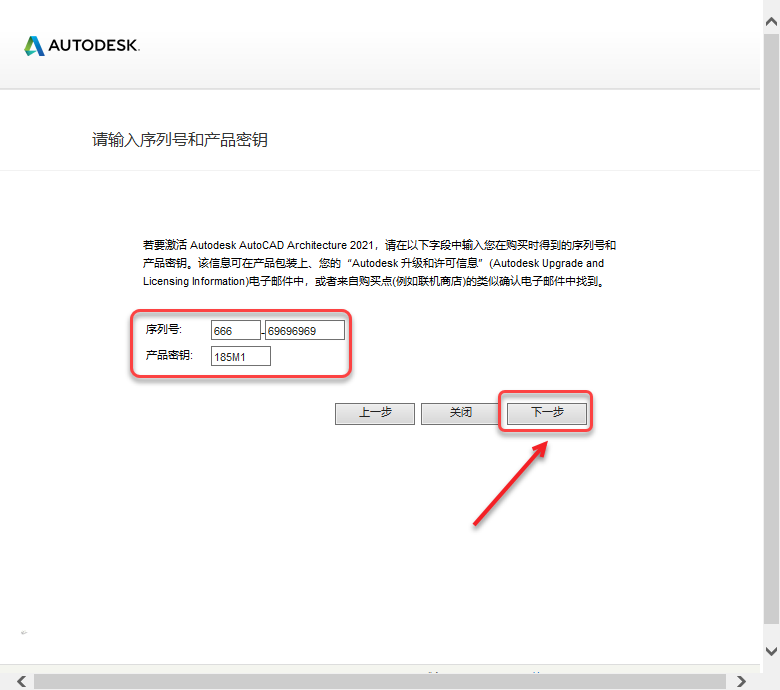Click the heading 请输入序列号和产品密钥

tap(180, 140)
